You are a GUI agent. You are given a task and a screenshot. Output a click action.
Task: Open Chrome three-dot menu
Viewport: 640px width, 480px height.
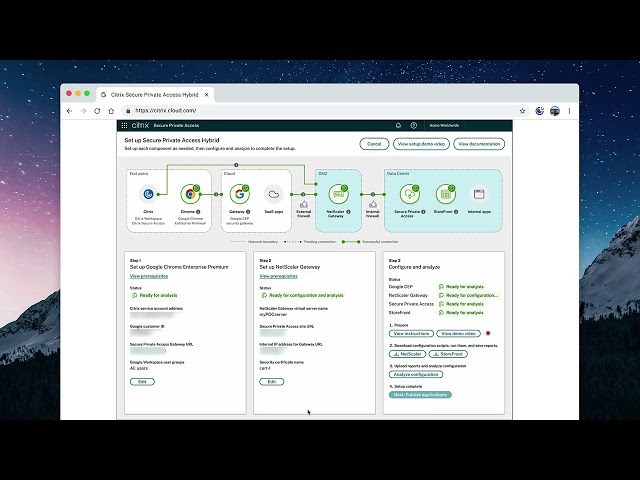pyautogui.click(x=569, y=111)
